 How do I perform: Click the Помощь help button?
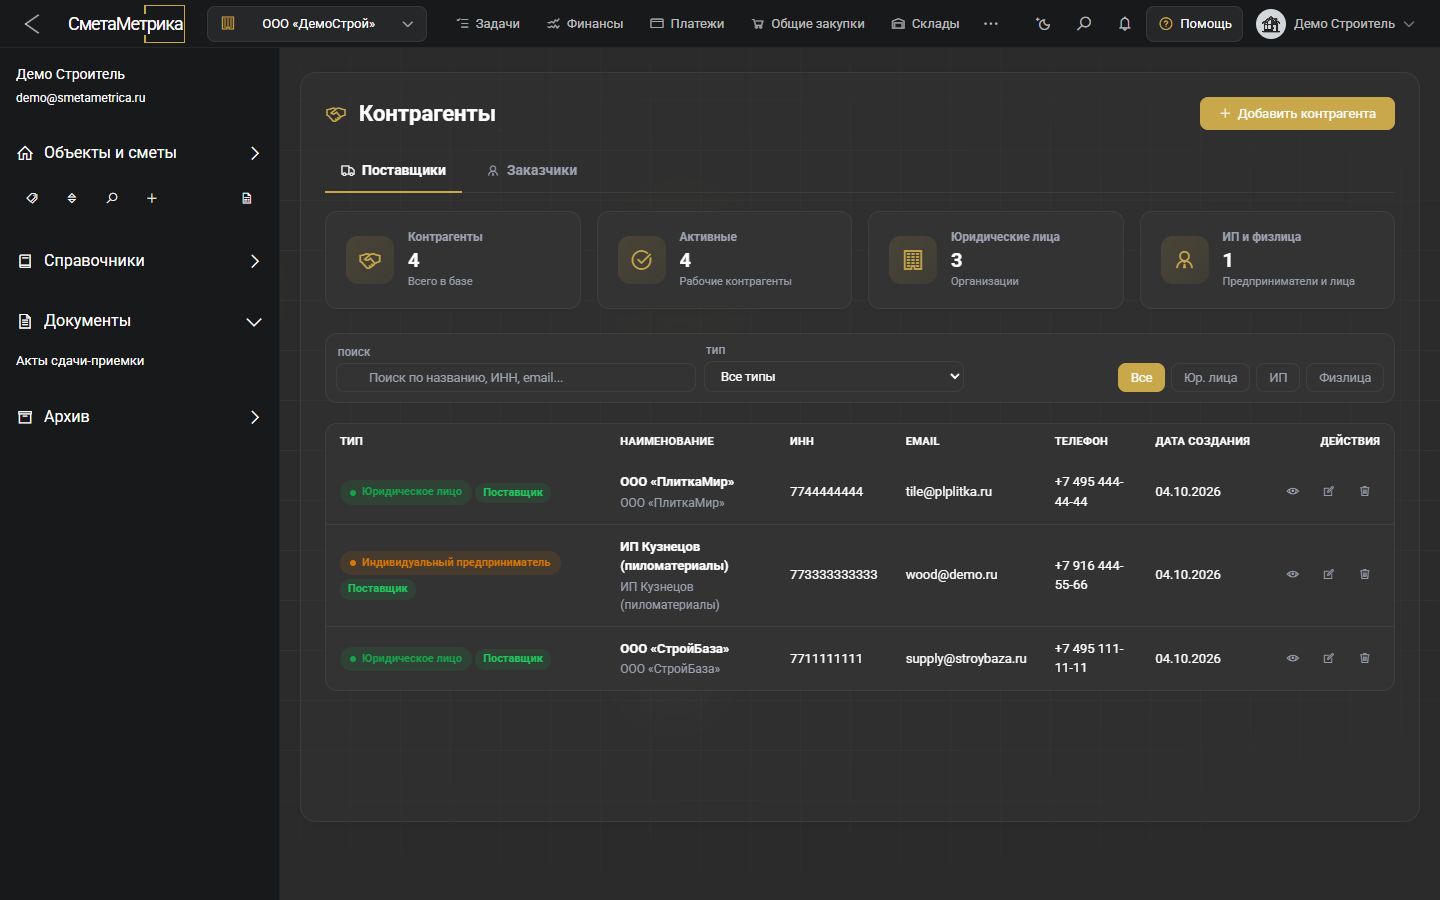tap(1195, 24)
